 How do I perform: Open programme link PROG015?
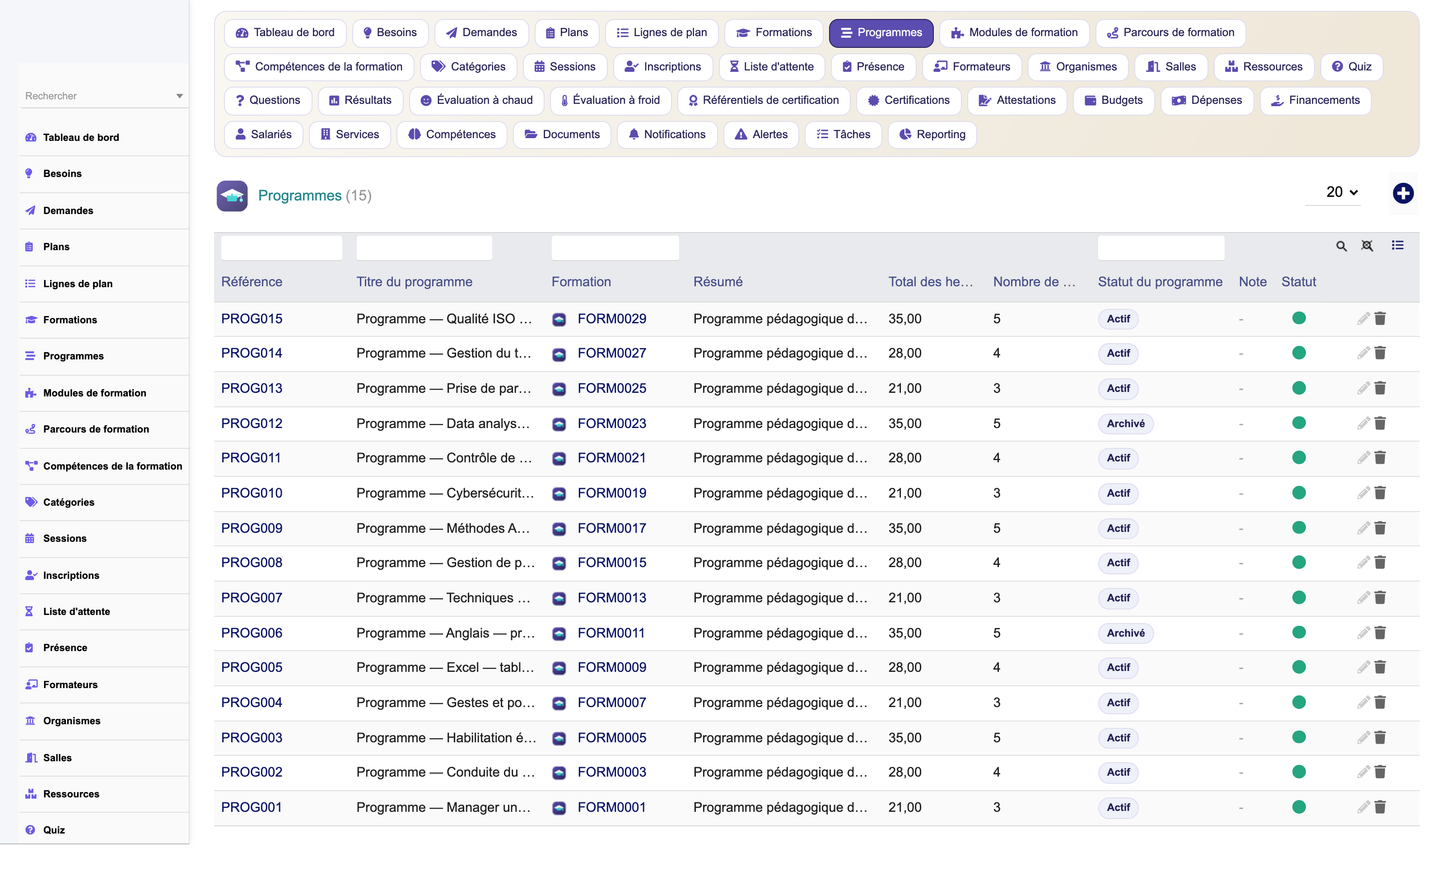[x=252, y=319]
